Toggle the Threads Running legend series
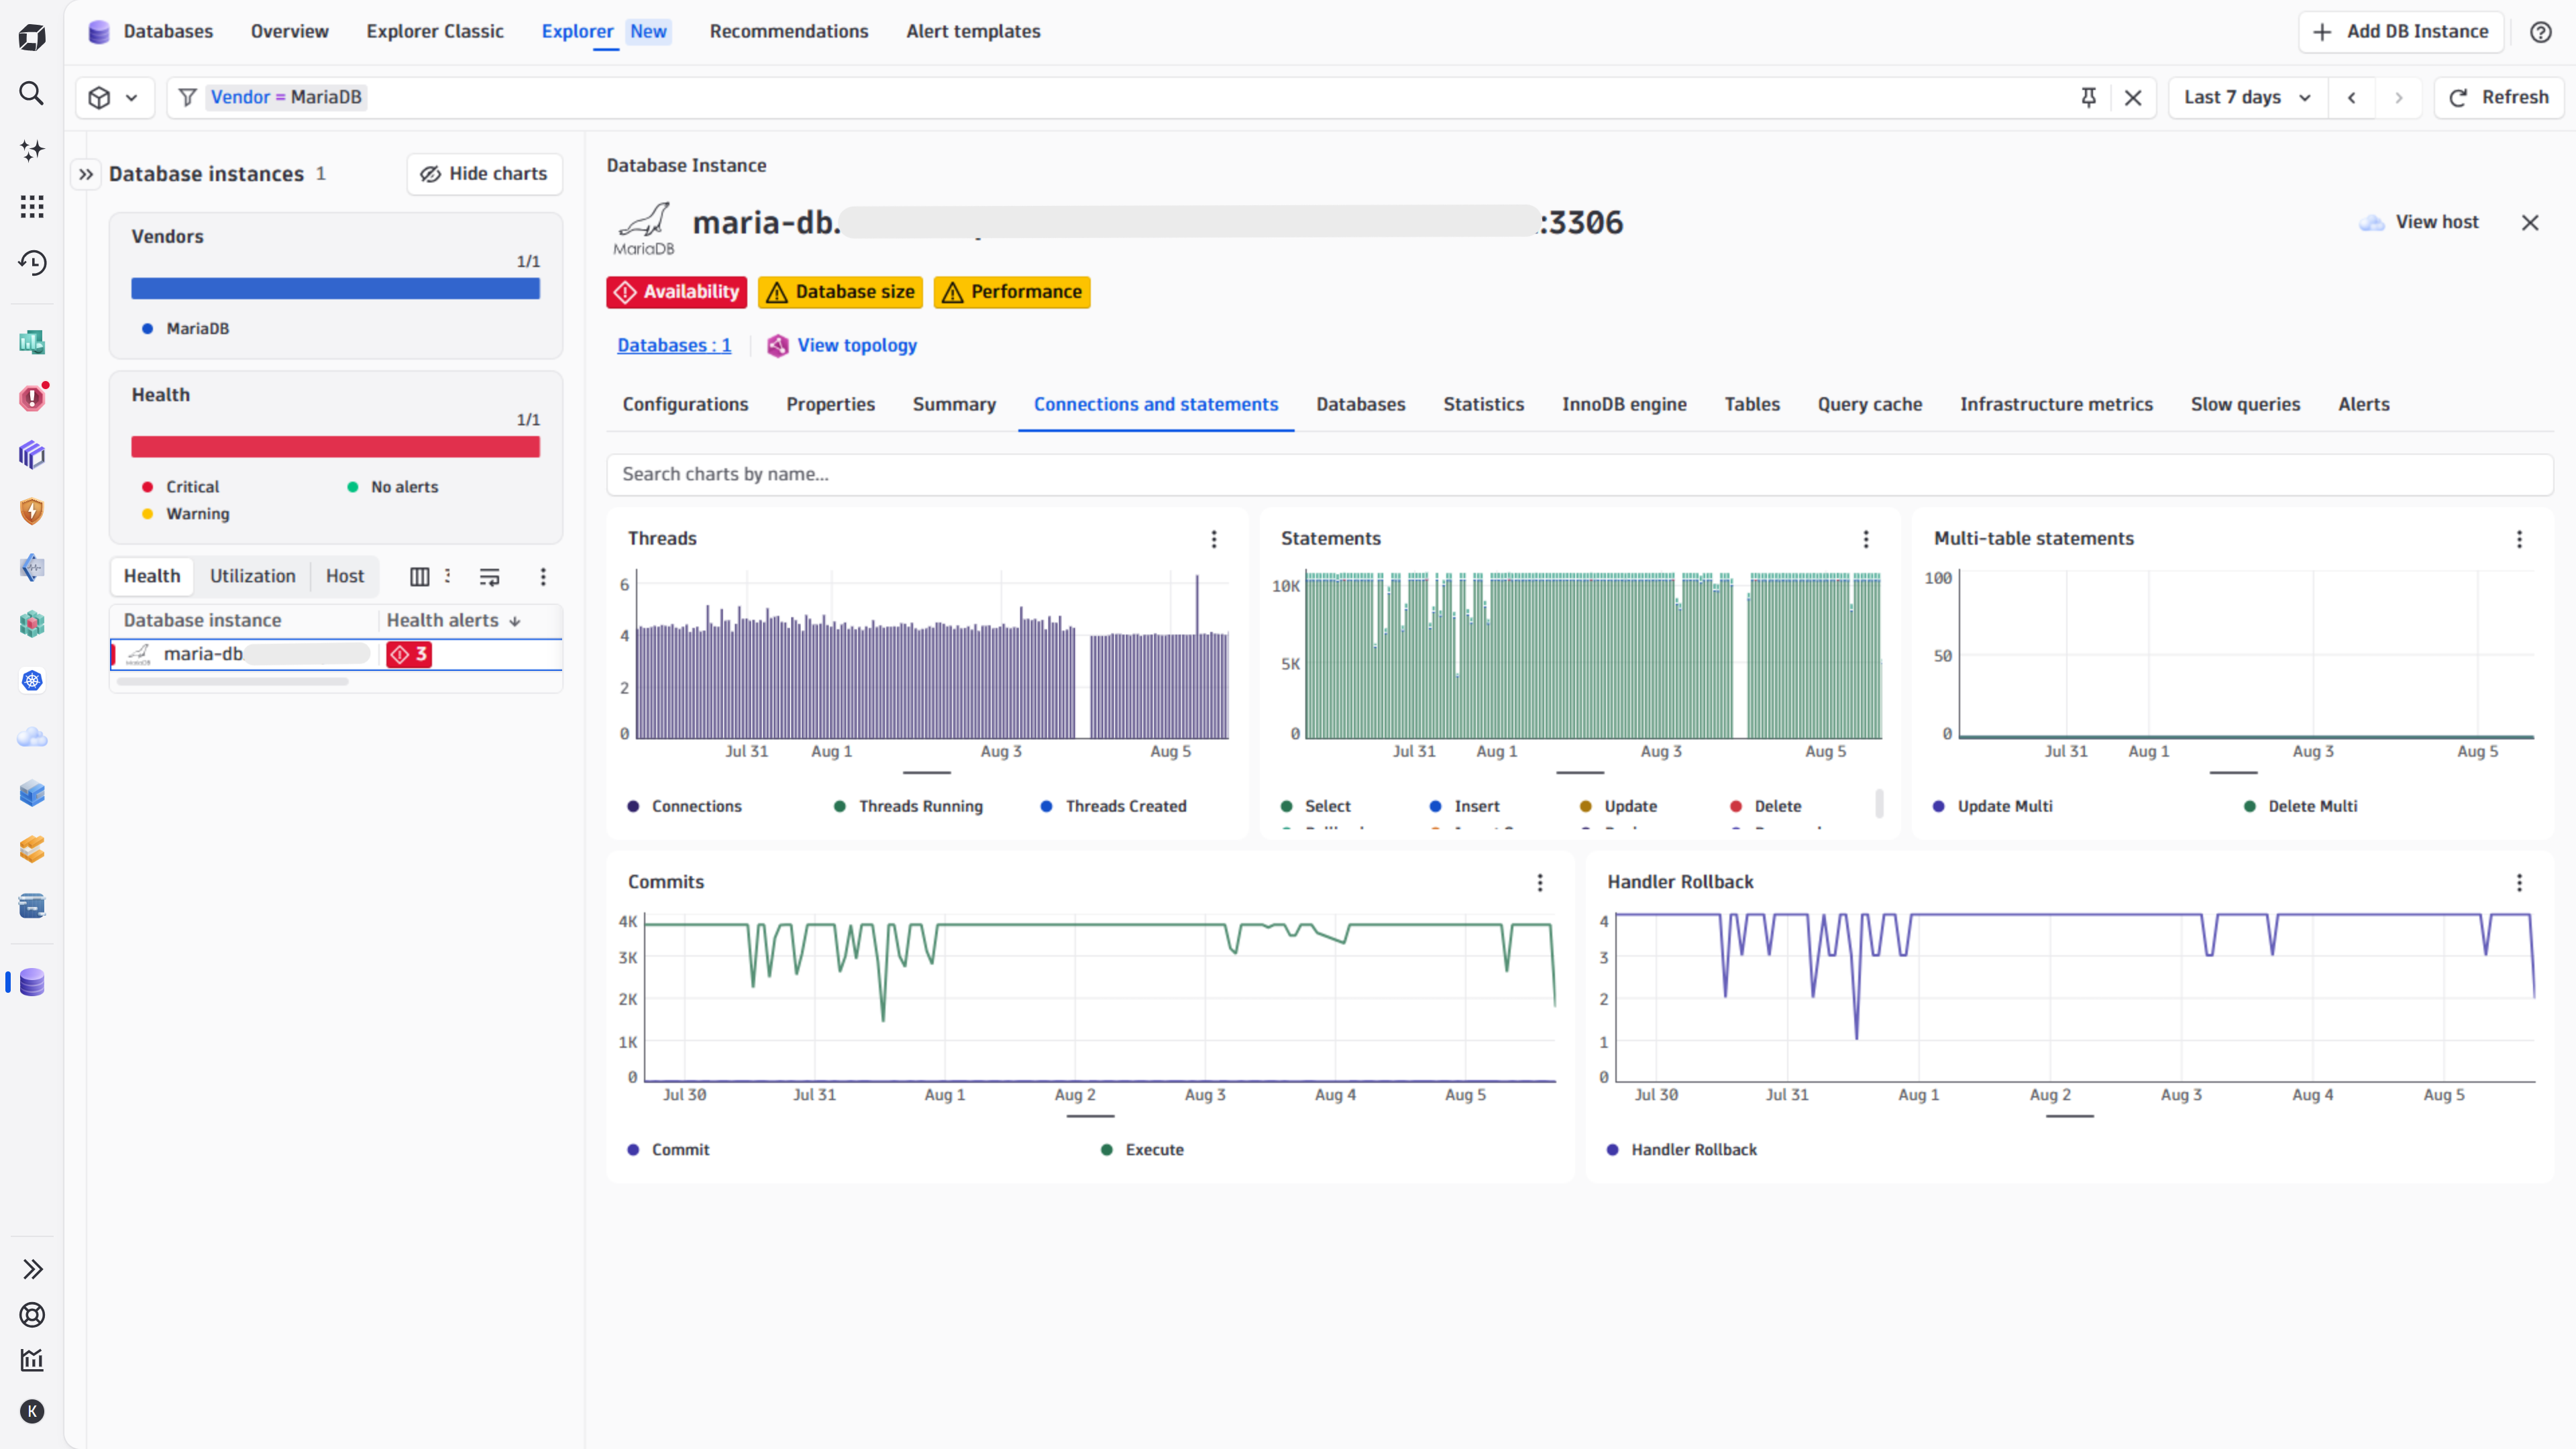 (x=909, y=806)
